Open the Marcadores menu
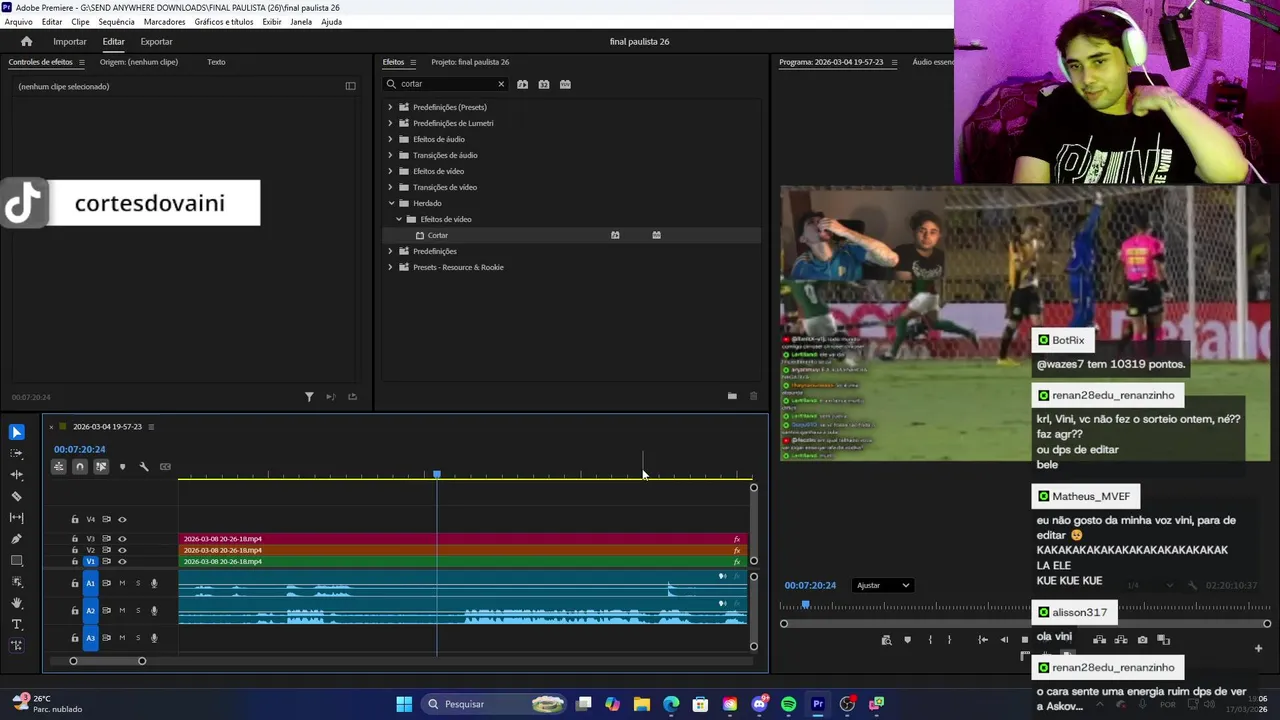The image size is (1280, 720). click(x=164, y=22)
